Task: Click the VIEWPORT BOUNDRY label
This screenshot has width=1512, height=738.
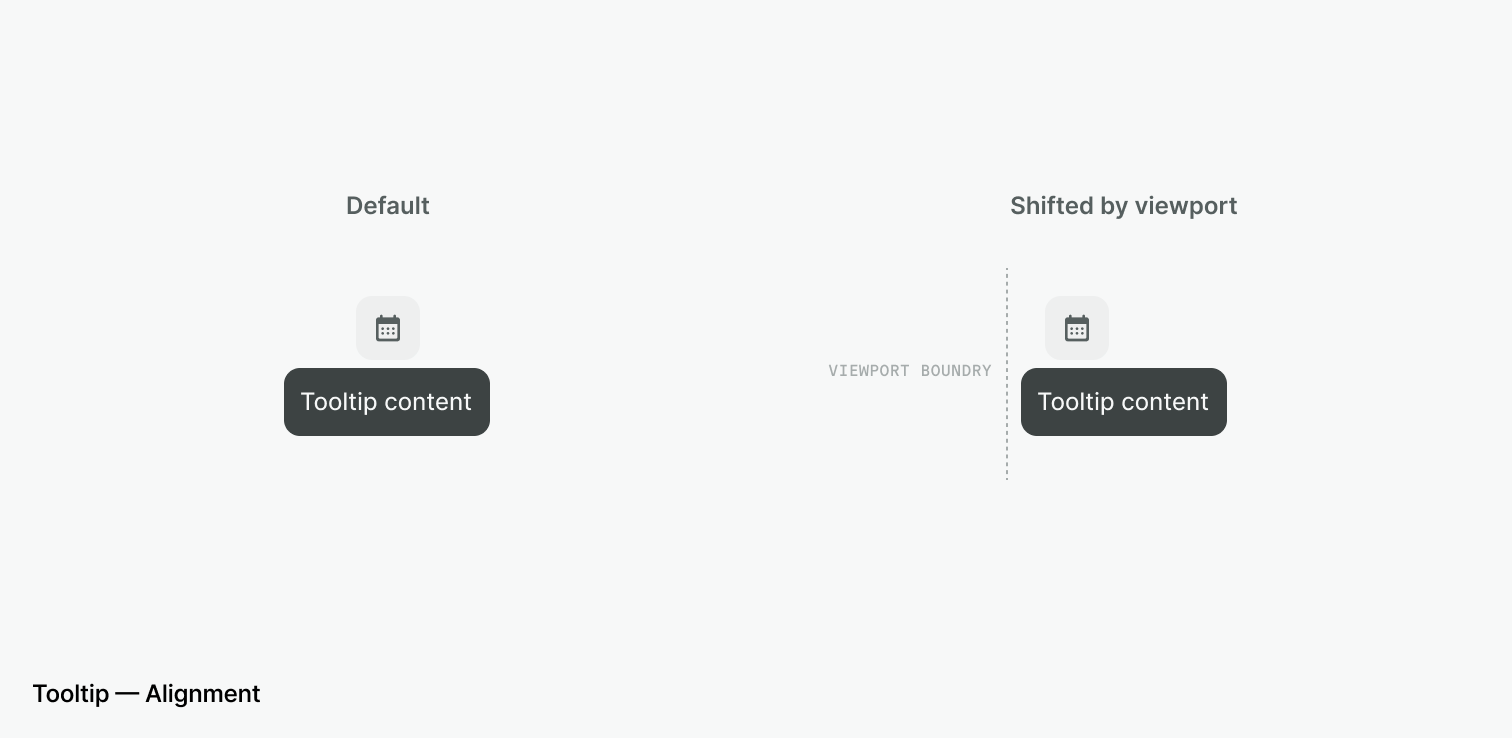Action: [910, 371]
